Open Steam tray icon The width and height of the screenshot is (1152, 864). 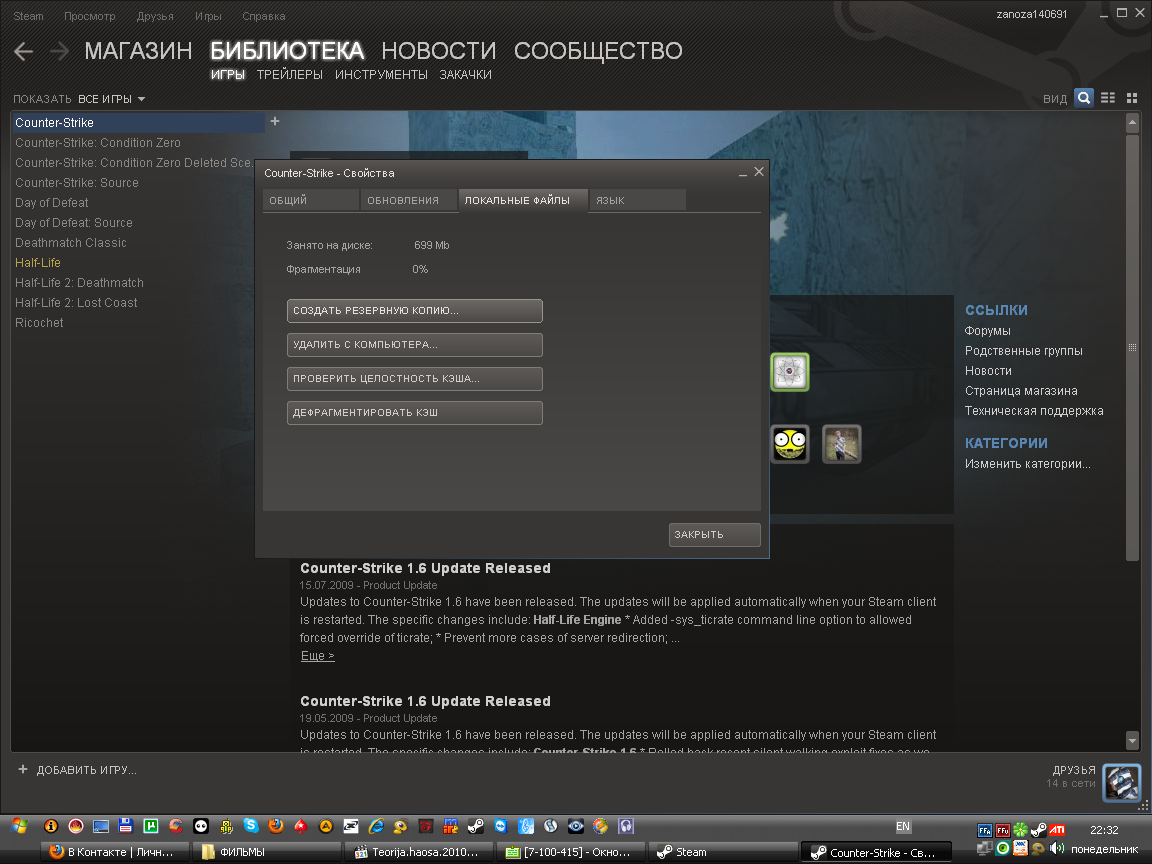1038,830
